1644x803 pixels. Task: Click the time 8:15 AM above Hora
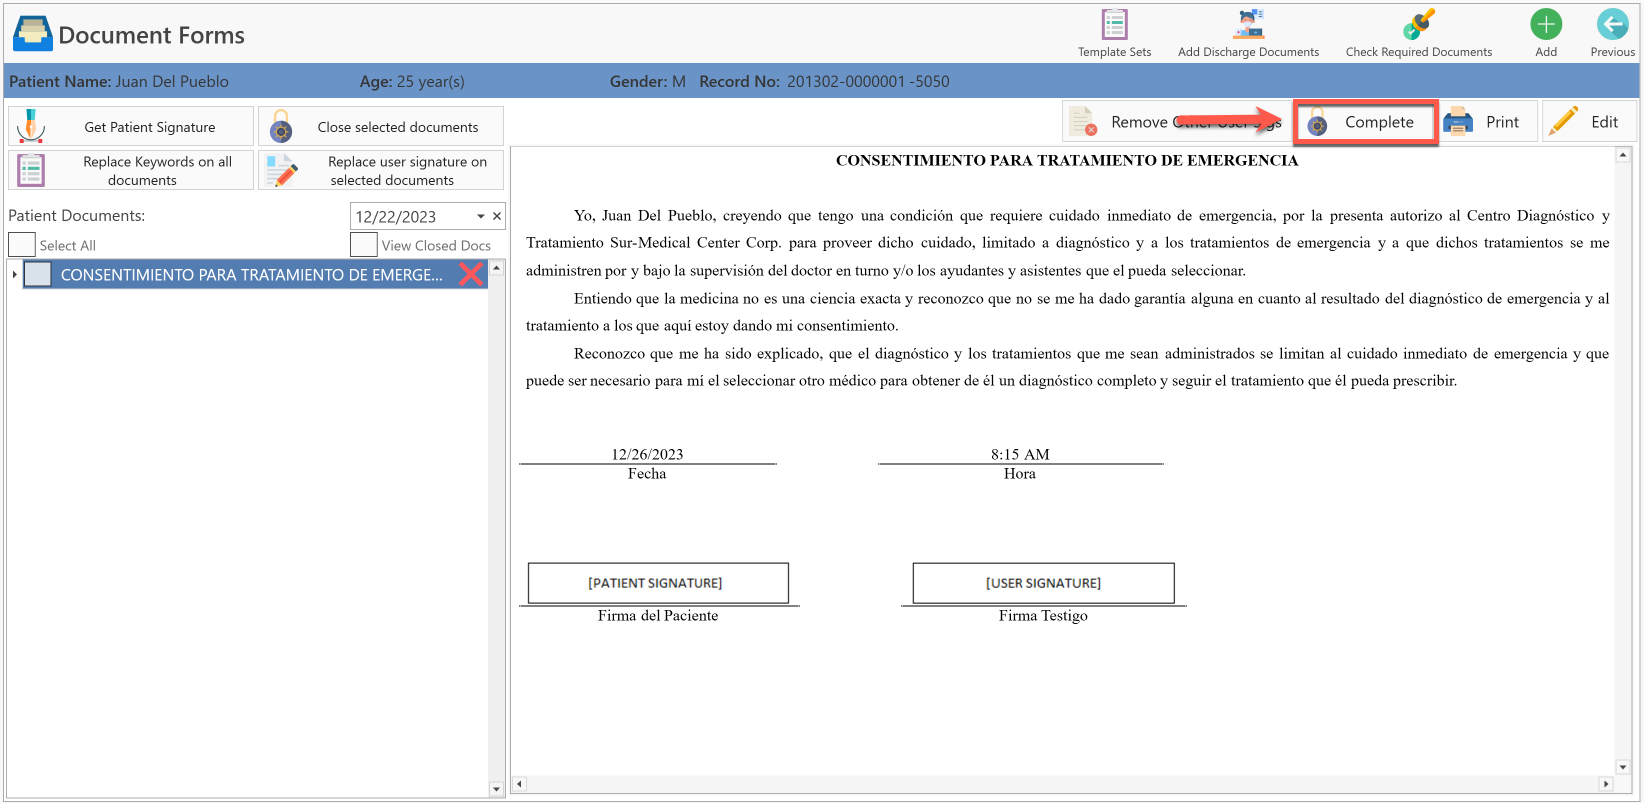[1020, 454]
